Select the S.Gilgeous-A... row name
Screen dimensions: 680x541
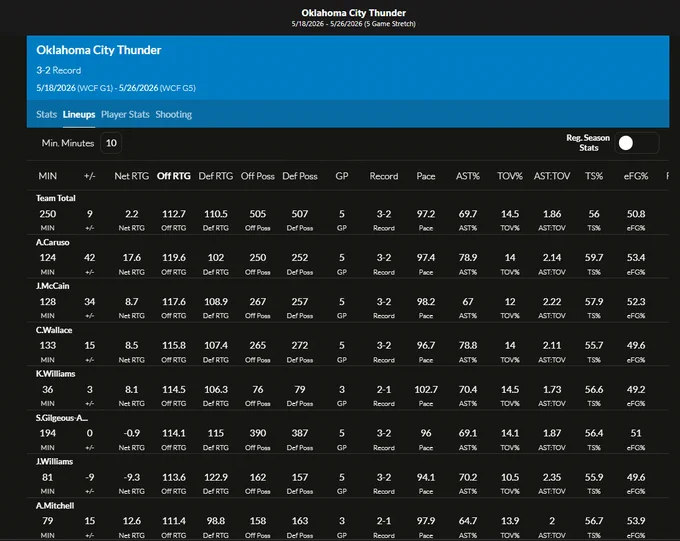(x=62, y=418)
